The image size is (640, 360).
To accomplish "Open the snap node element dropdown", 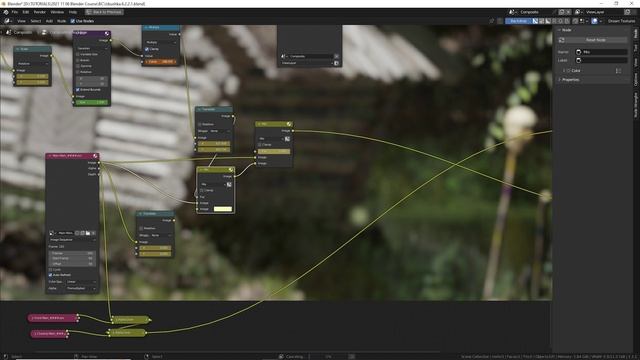I will coord(583,21).
